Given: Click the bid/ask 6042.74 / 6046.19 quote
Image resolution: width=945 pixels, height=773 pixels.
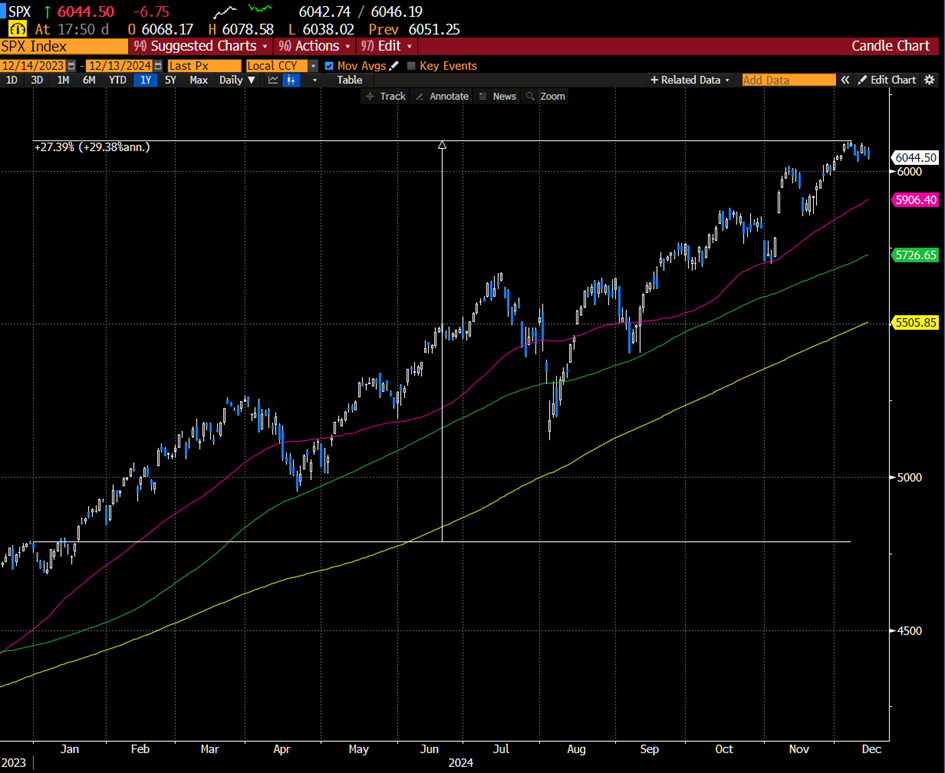Looking at the screenshot, I should (x=360, y=11).
